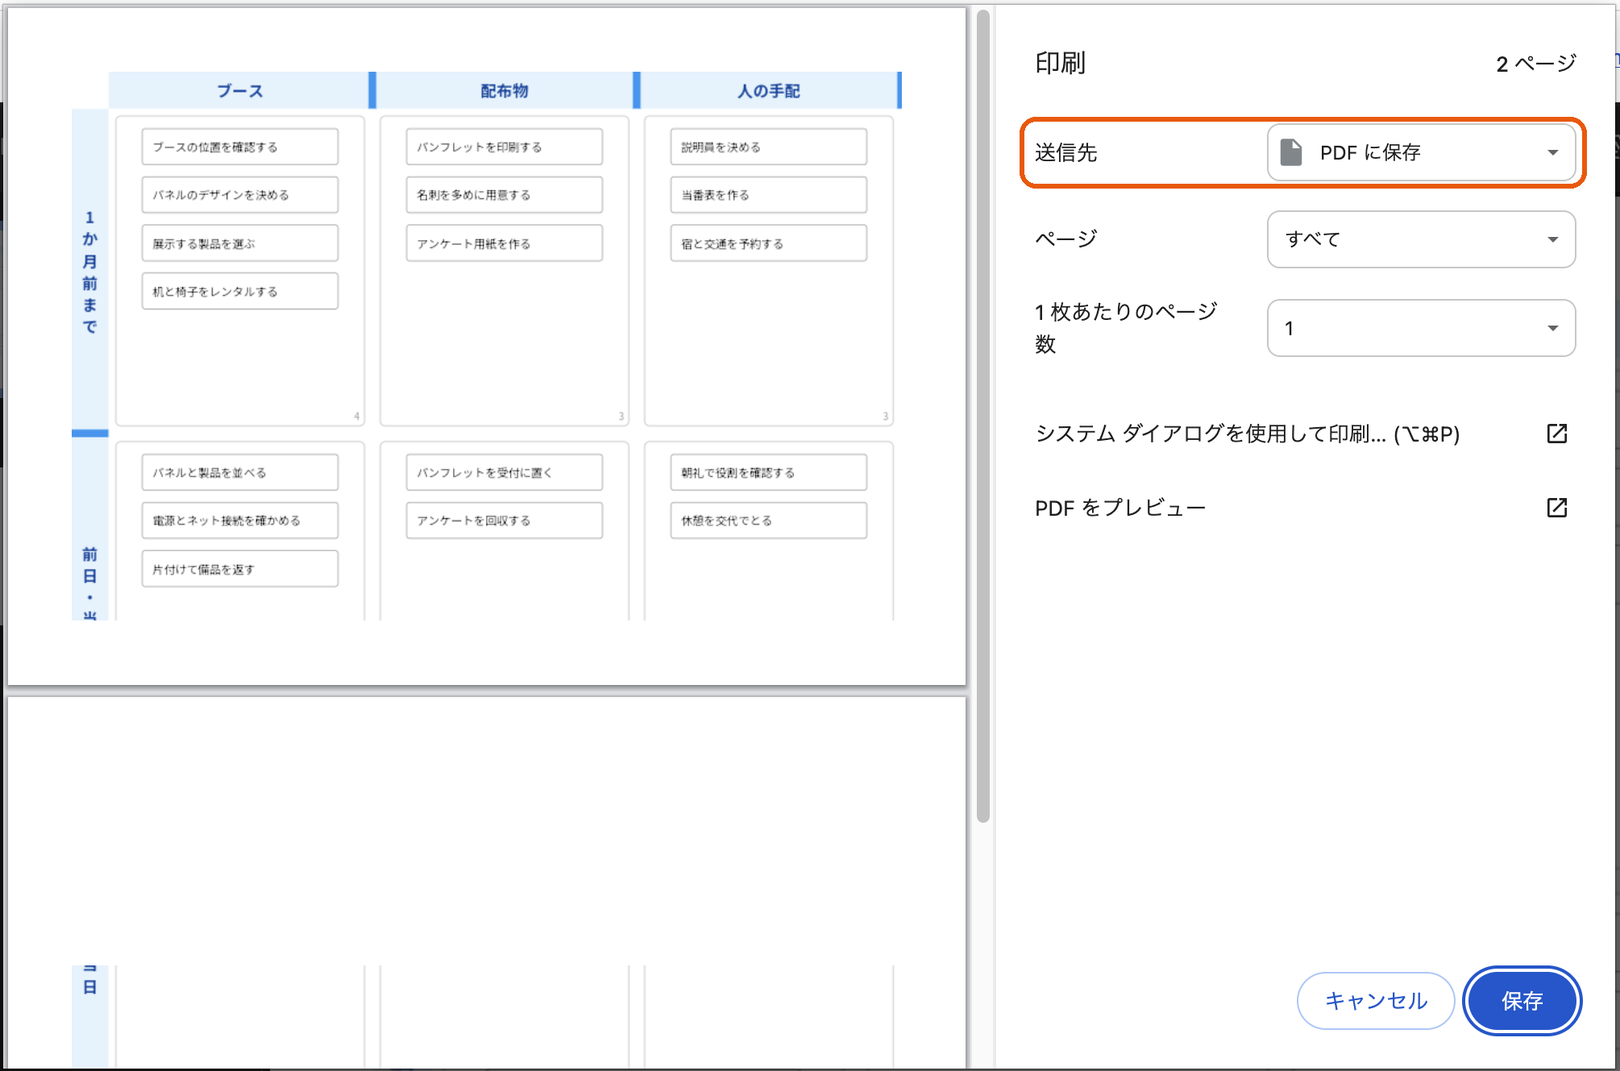Click card パネルと製品を並べる
Screen dimensions: 1620x1071
240,472
